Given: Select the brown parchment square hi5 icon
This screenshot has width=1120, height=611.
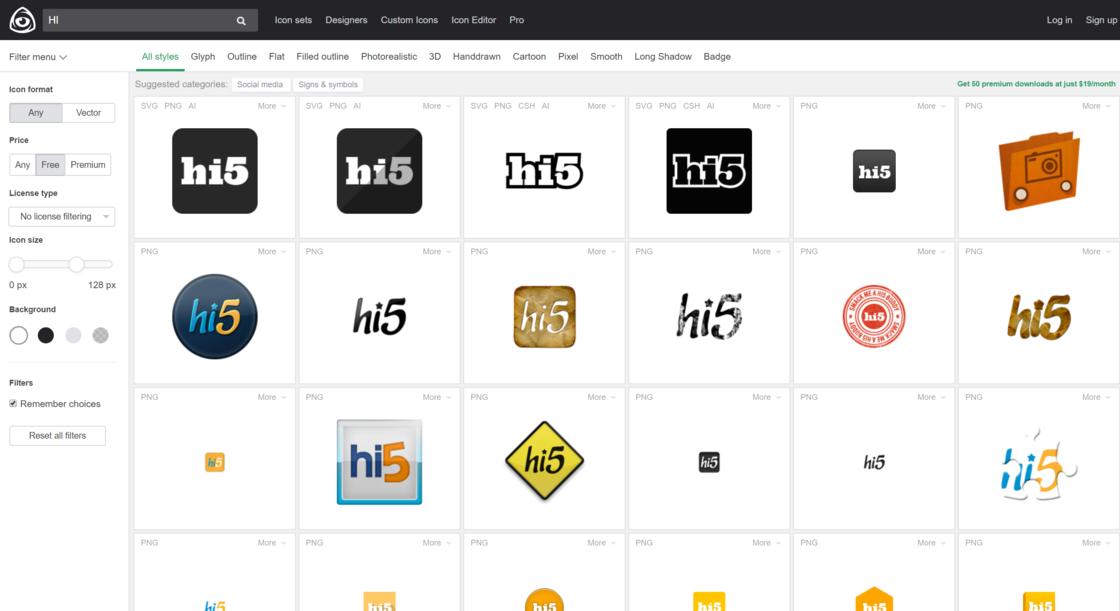Looking at the screenshot, I should 544,317.
